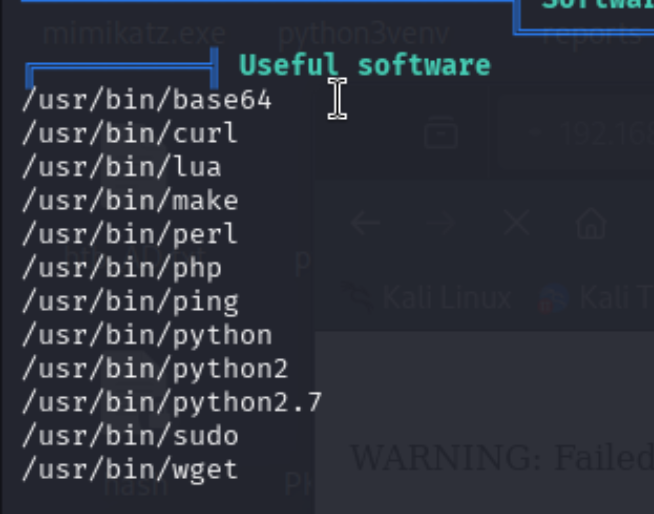This screenshot has width=654, height=514.
Task: Select the /usr/bin/ping line
Action: (130, 302)
